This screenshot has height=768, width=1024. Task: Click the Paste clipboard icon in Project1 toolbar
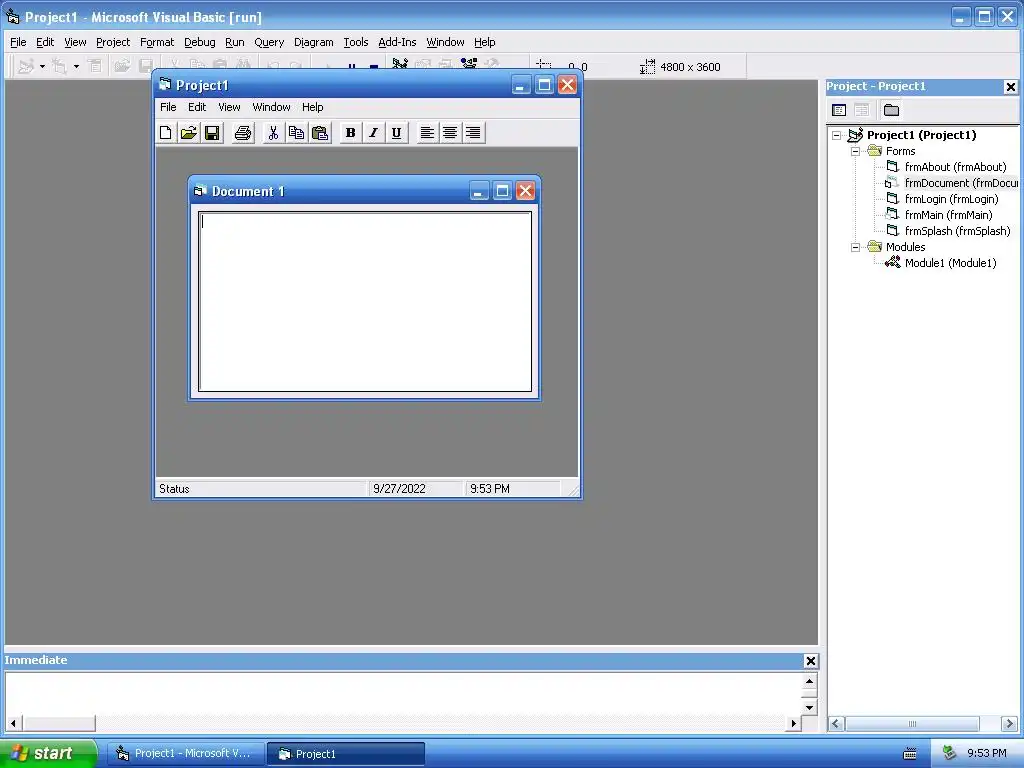319,133
